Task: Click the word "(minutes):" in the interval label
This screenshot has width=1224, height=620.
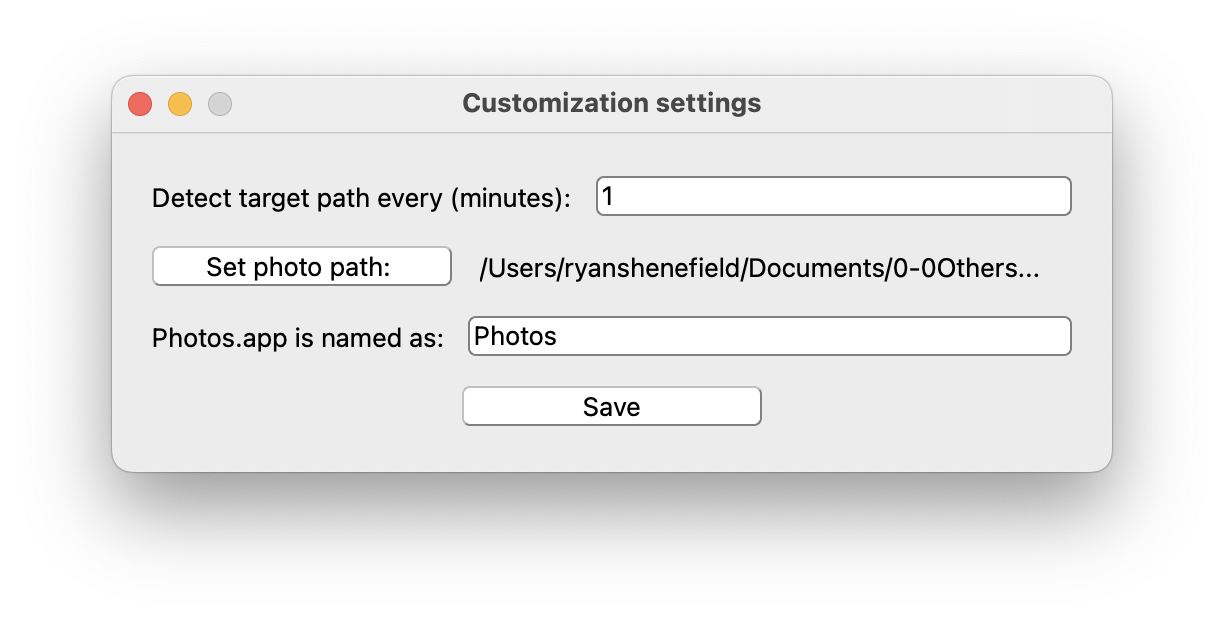Action: tap(511, 198)
